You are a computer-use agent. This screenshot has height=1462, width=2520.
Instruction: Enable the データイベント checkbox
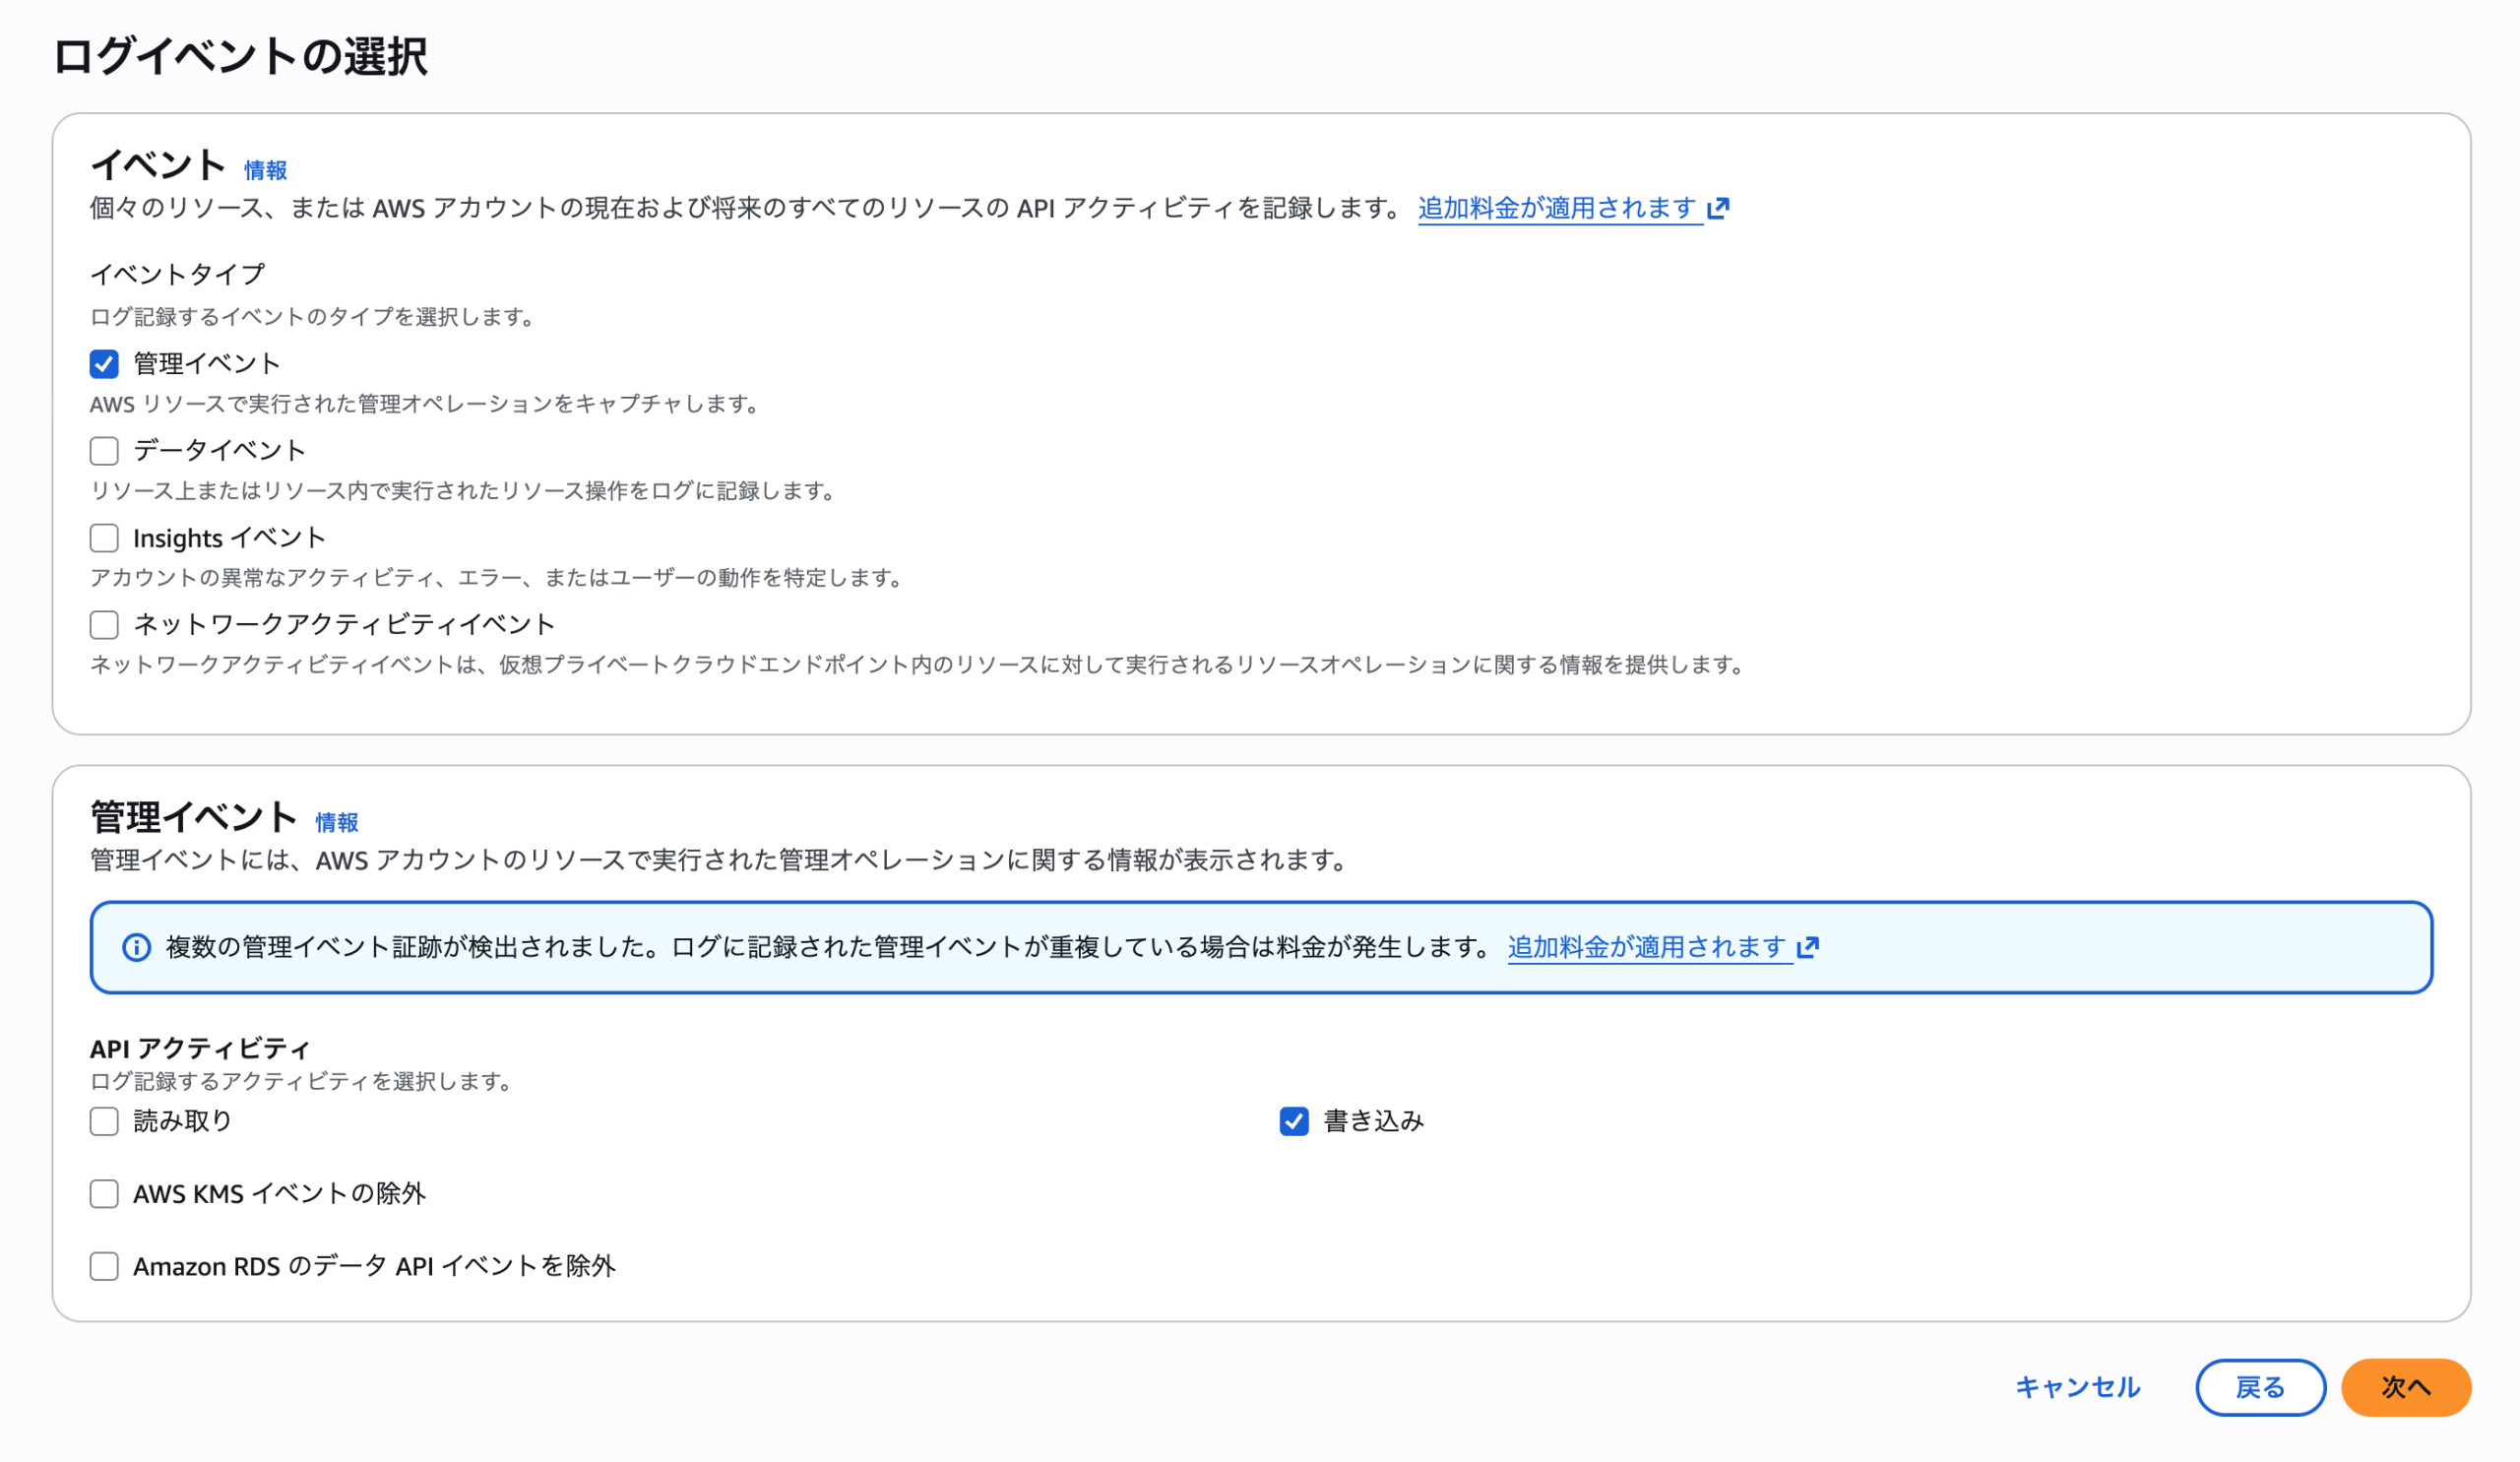[x=104, y=451]
